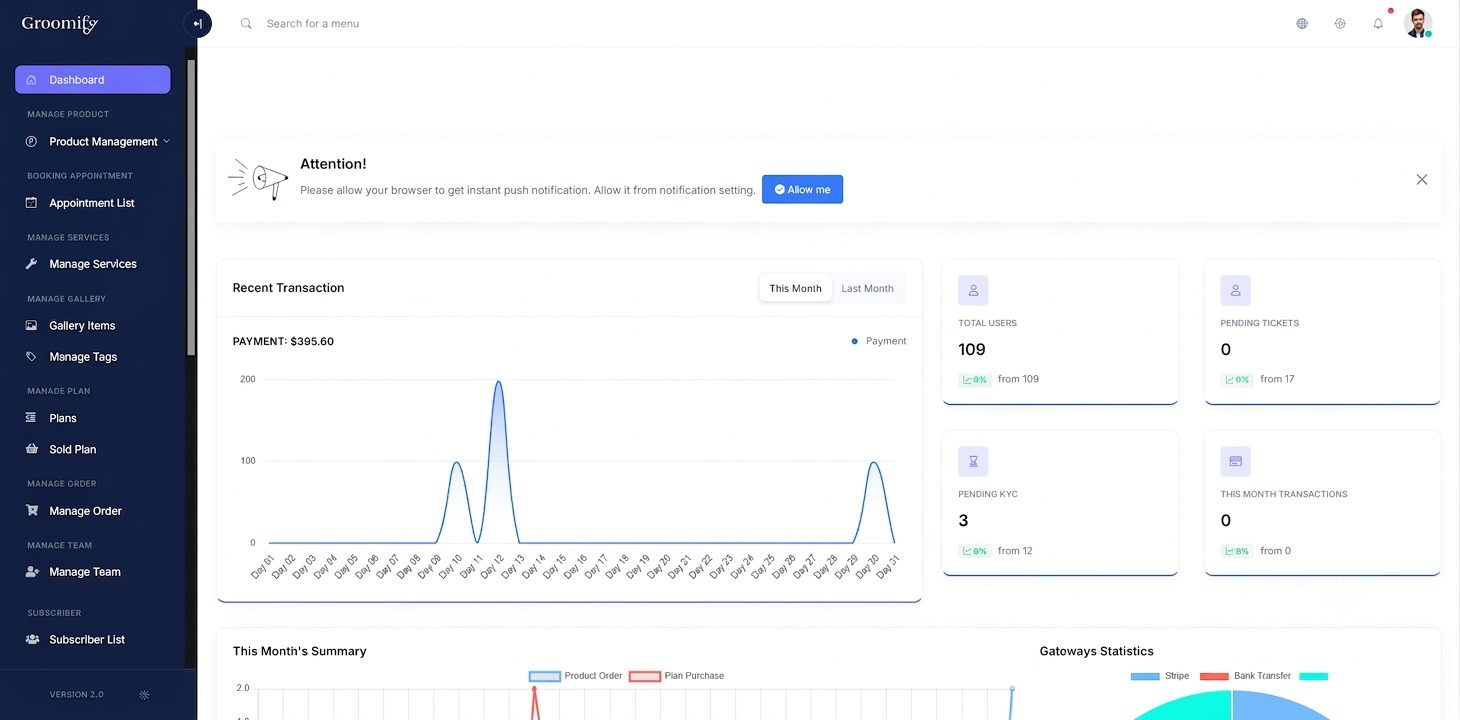Click the Sold Plan basket icon
Screen dimensions: 1460x720
[x=31, y=449]
